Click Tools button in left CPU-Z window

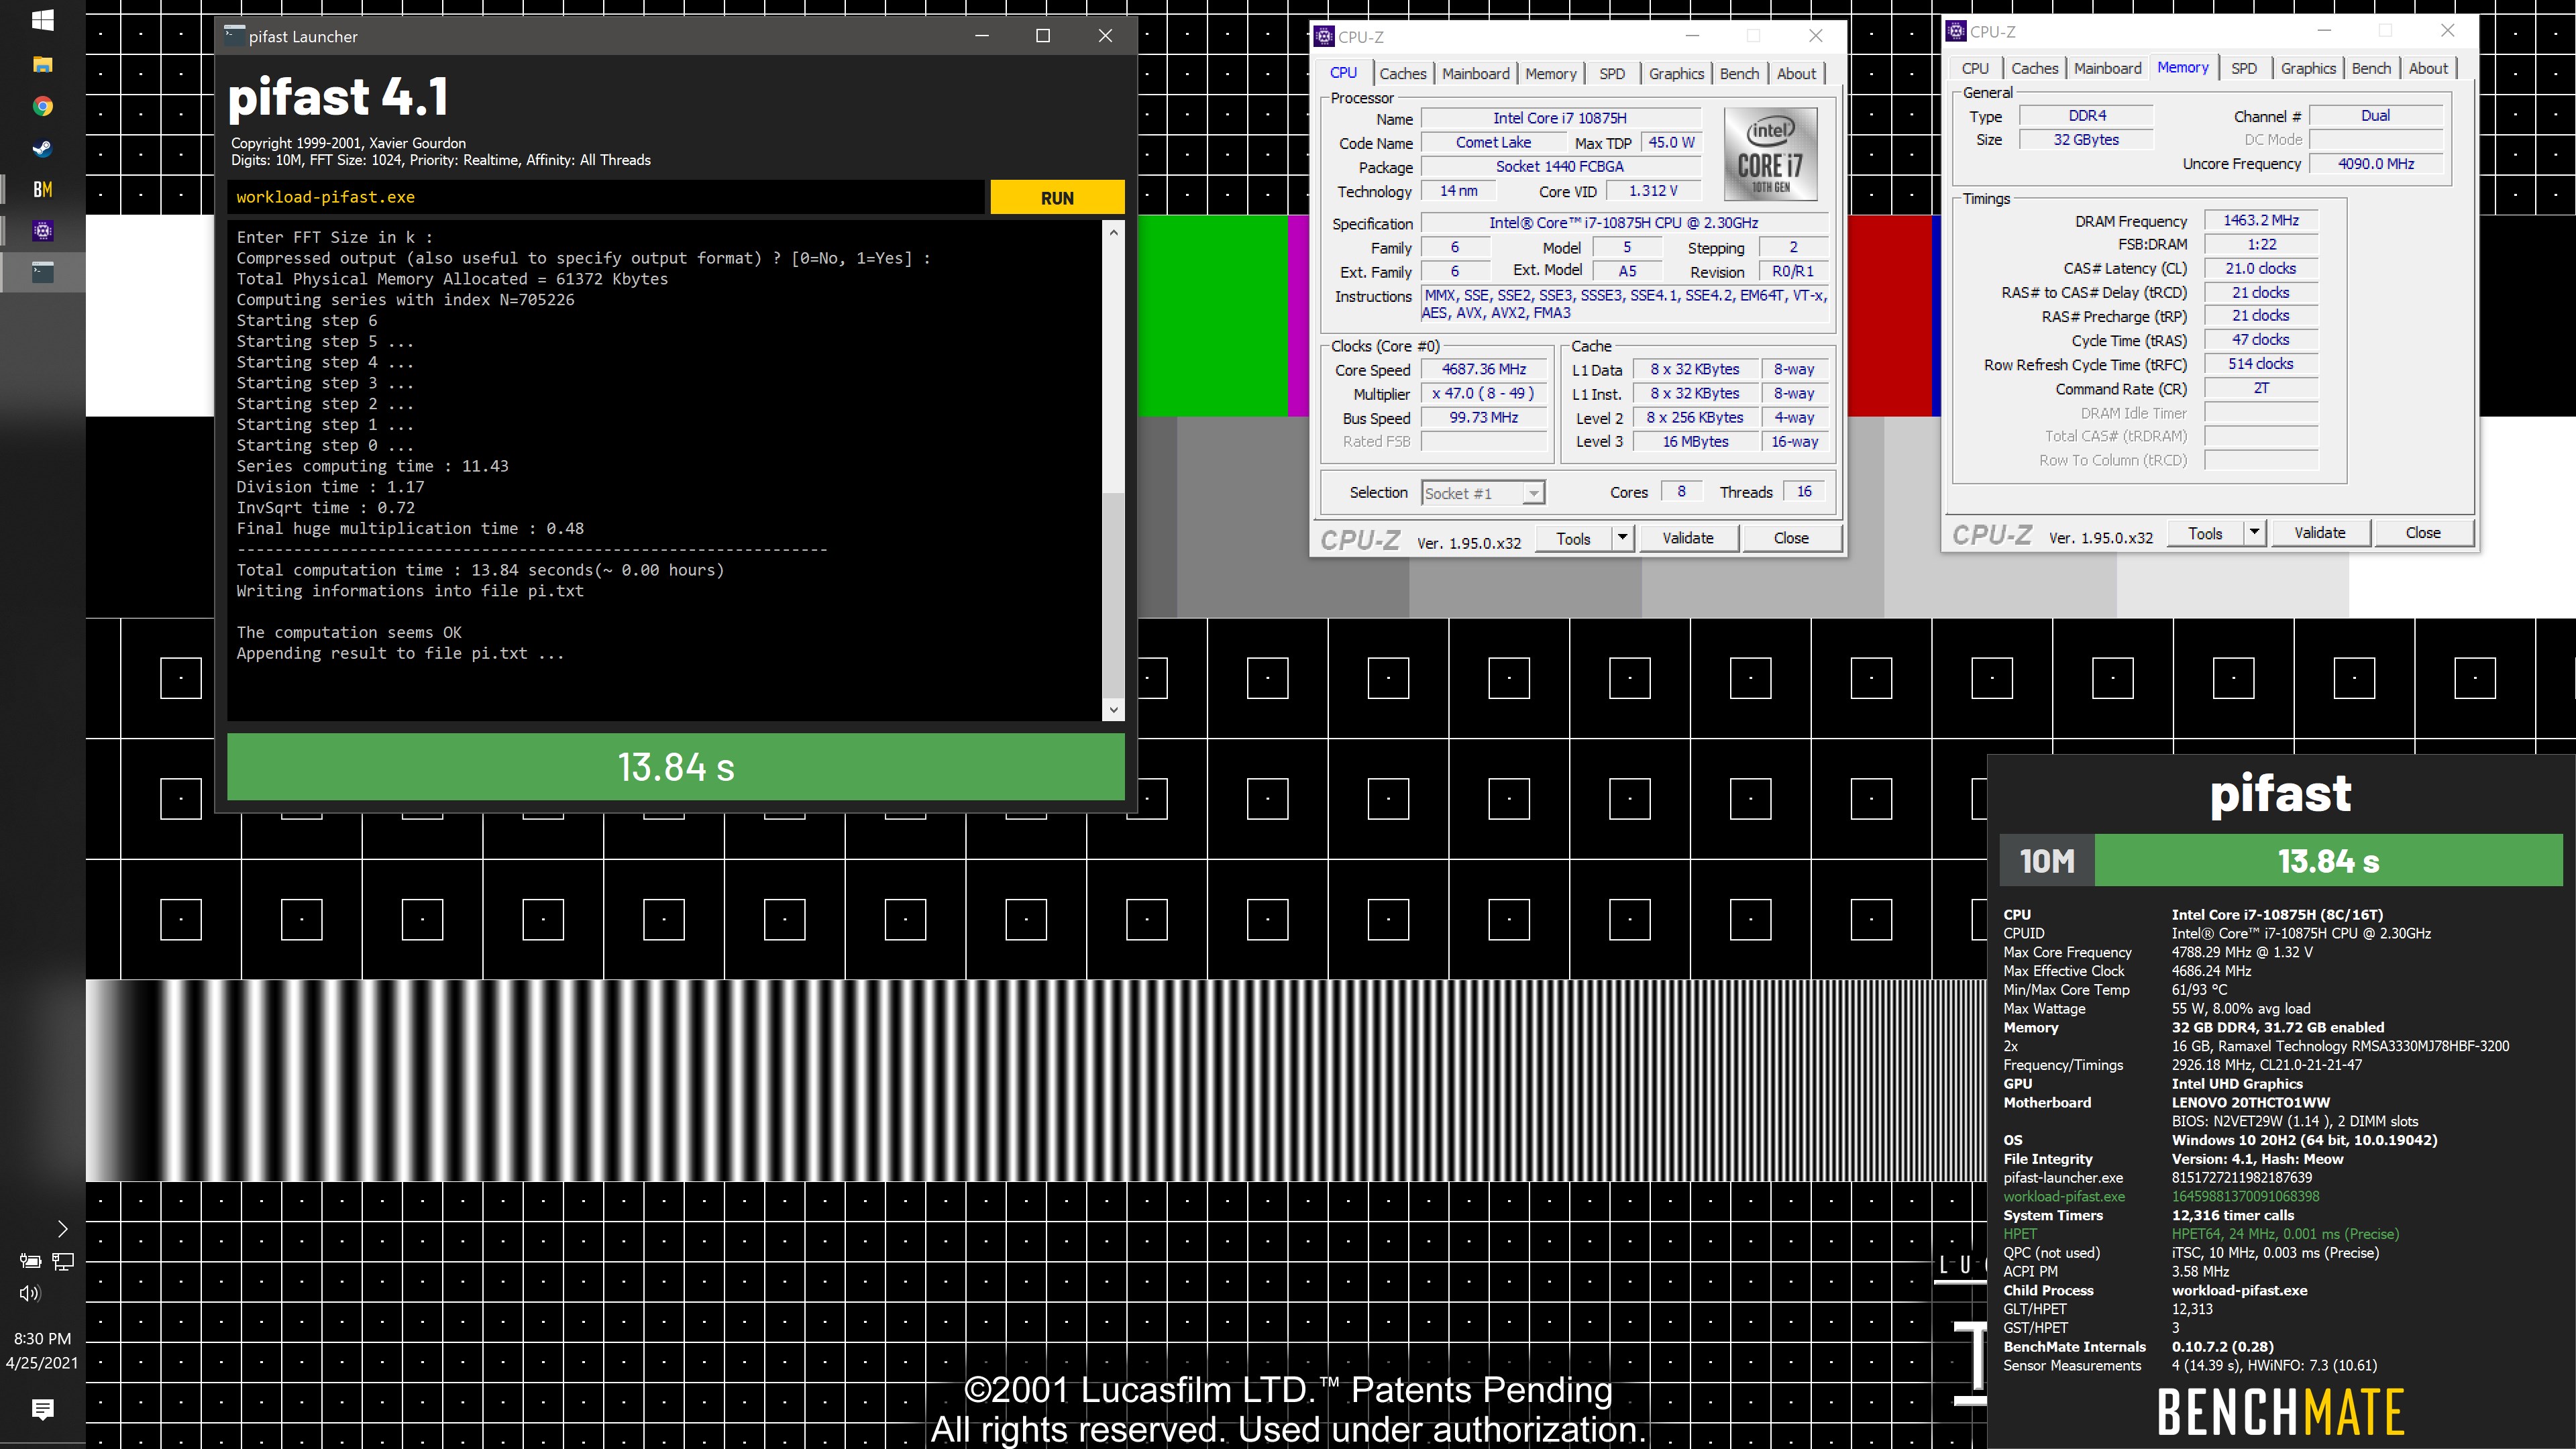click(x=1573, y=538)
